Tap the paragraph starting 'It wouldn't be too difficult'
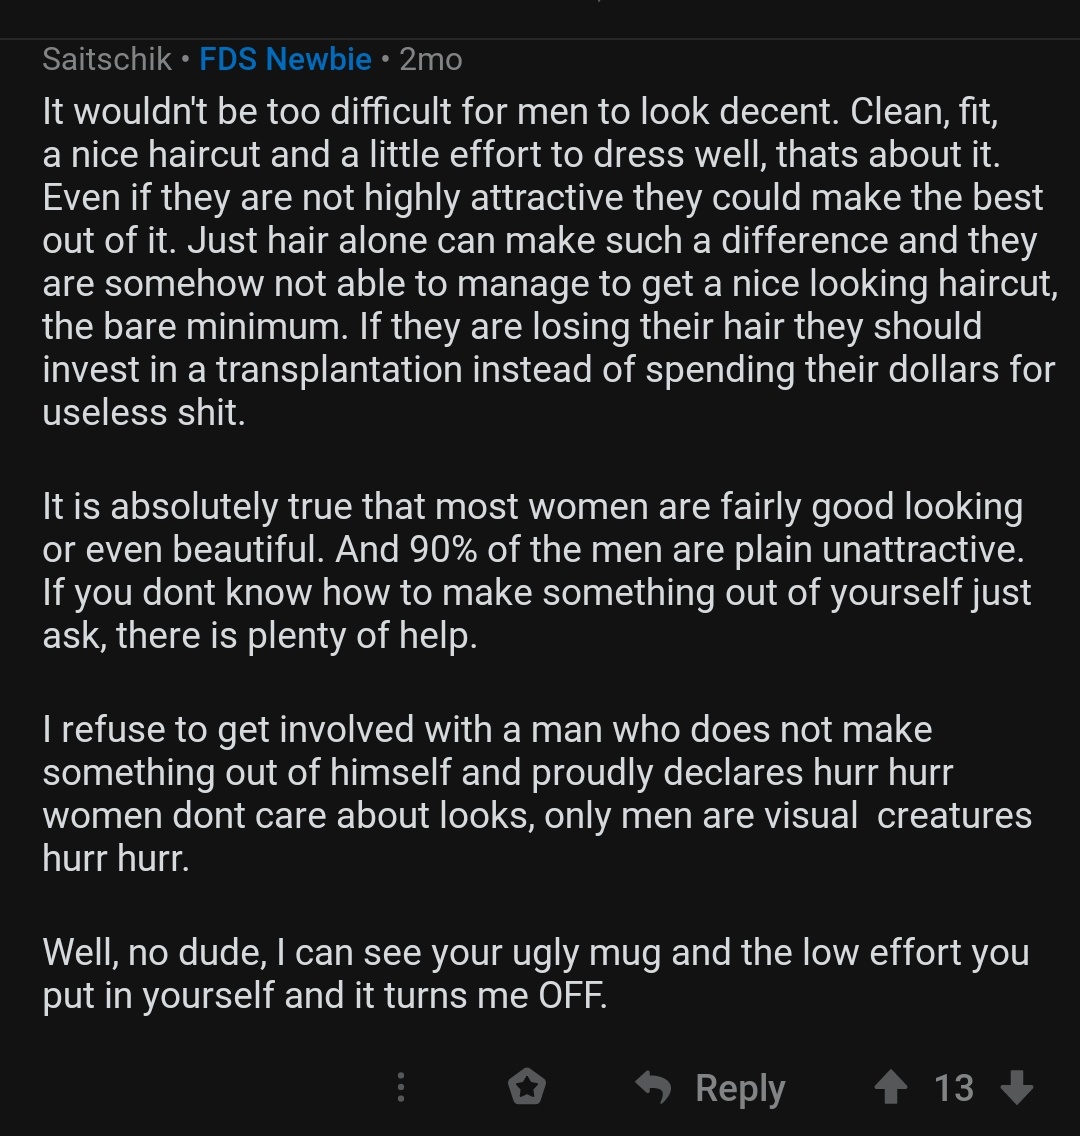Image resolution: width=1080 pixels, height=1136 pixels. point(549,262)
